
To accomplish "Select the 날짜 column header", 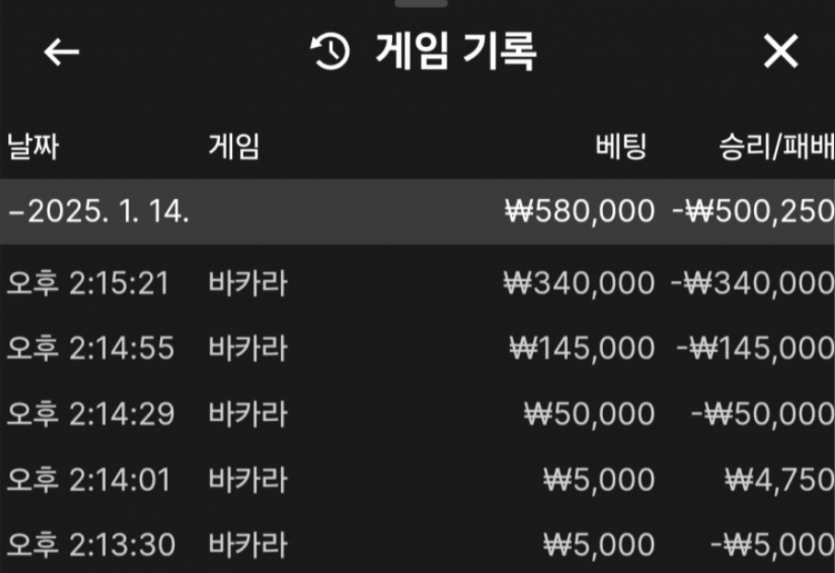I will point(33,146).
